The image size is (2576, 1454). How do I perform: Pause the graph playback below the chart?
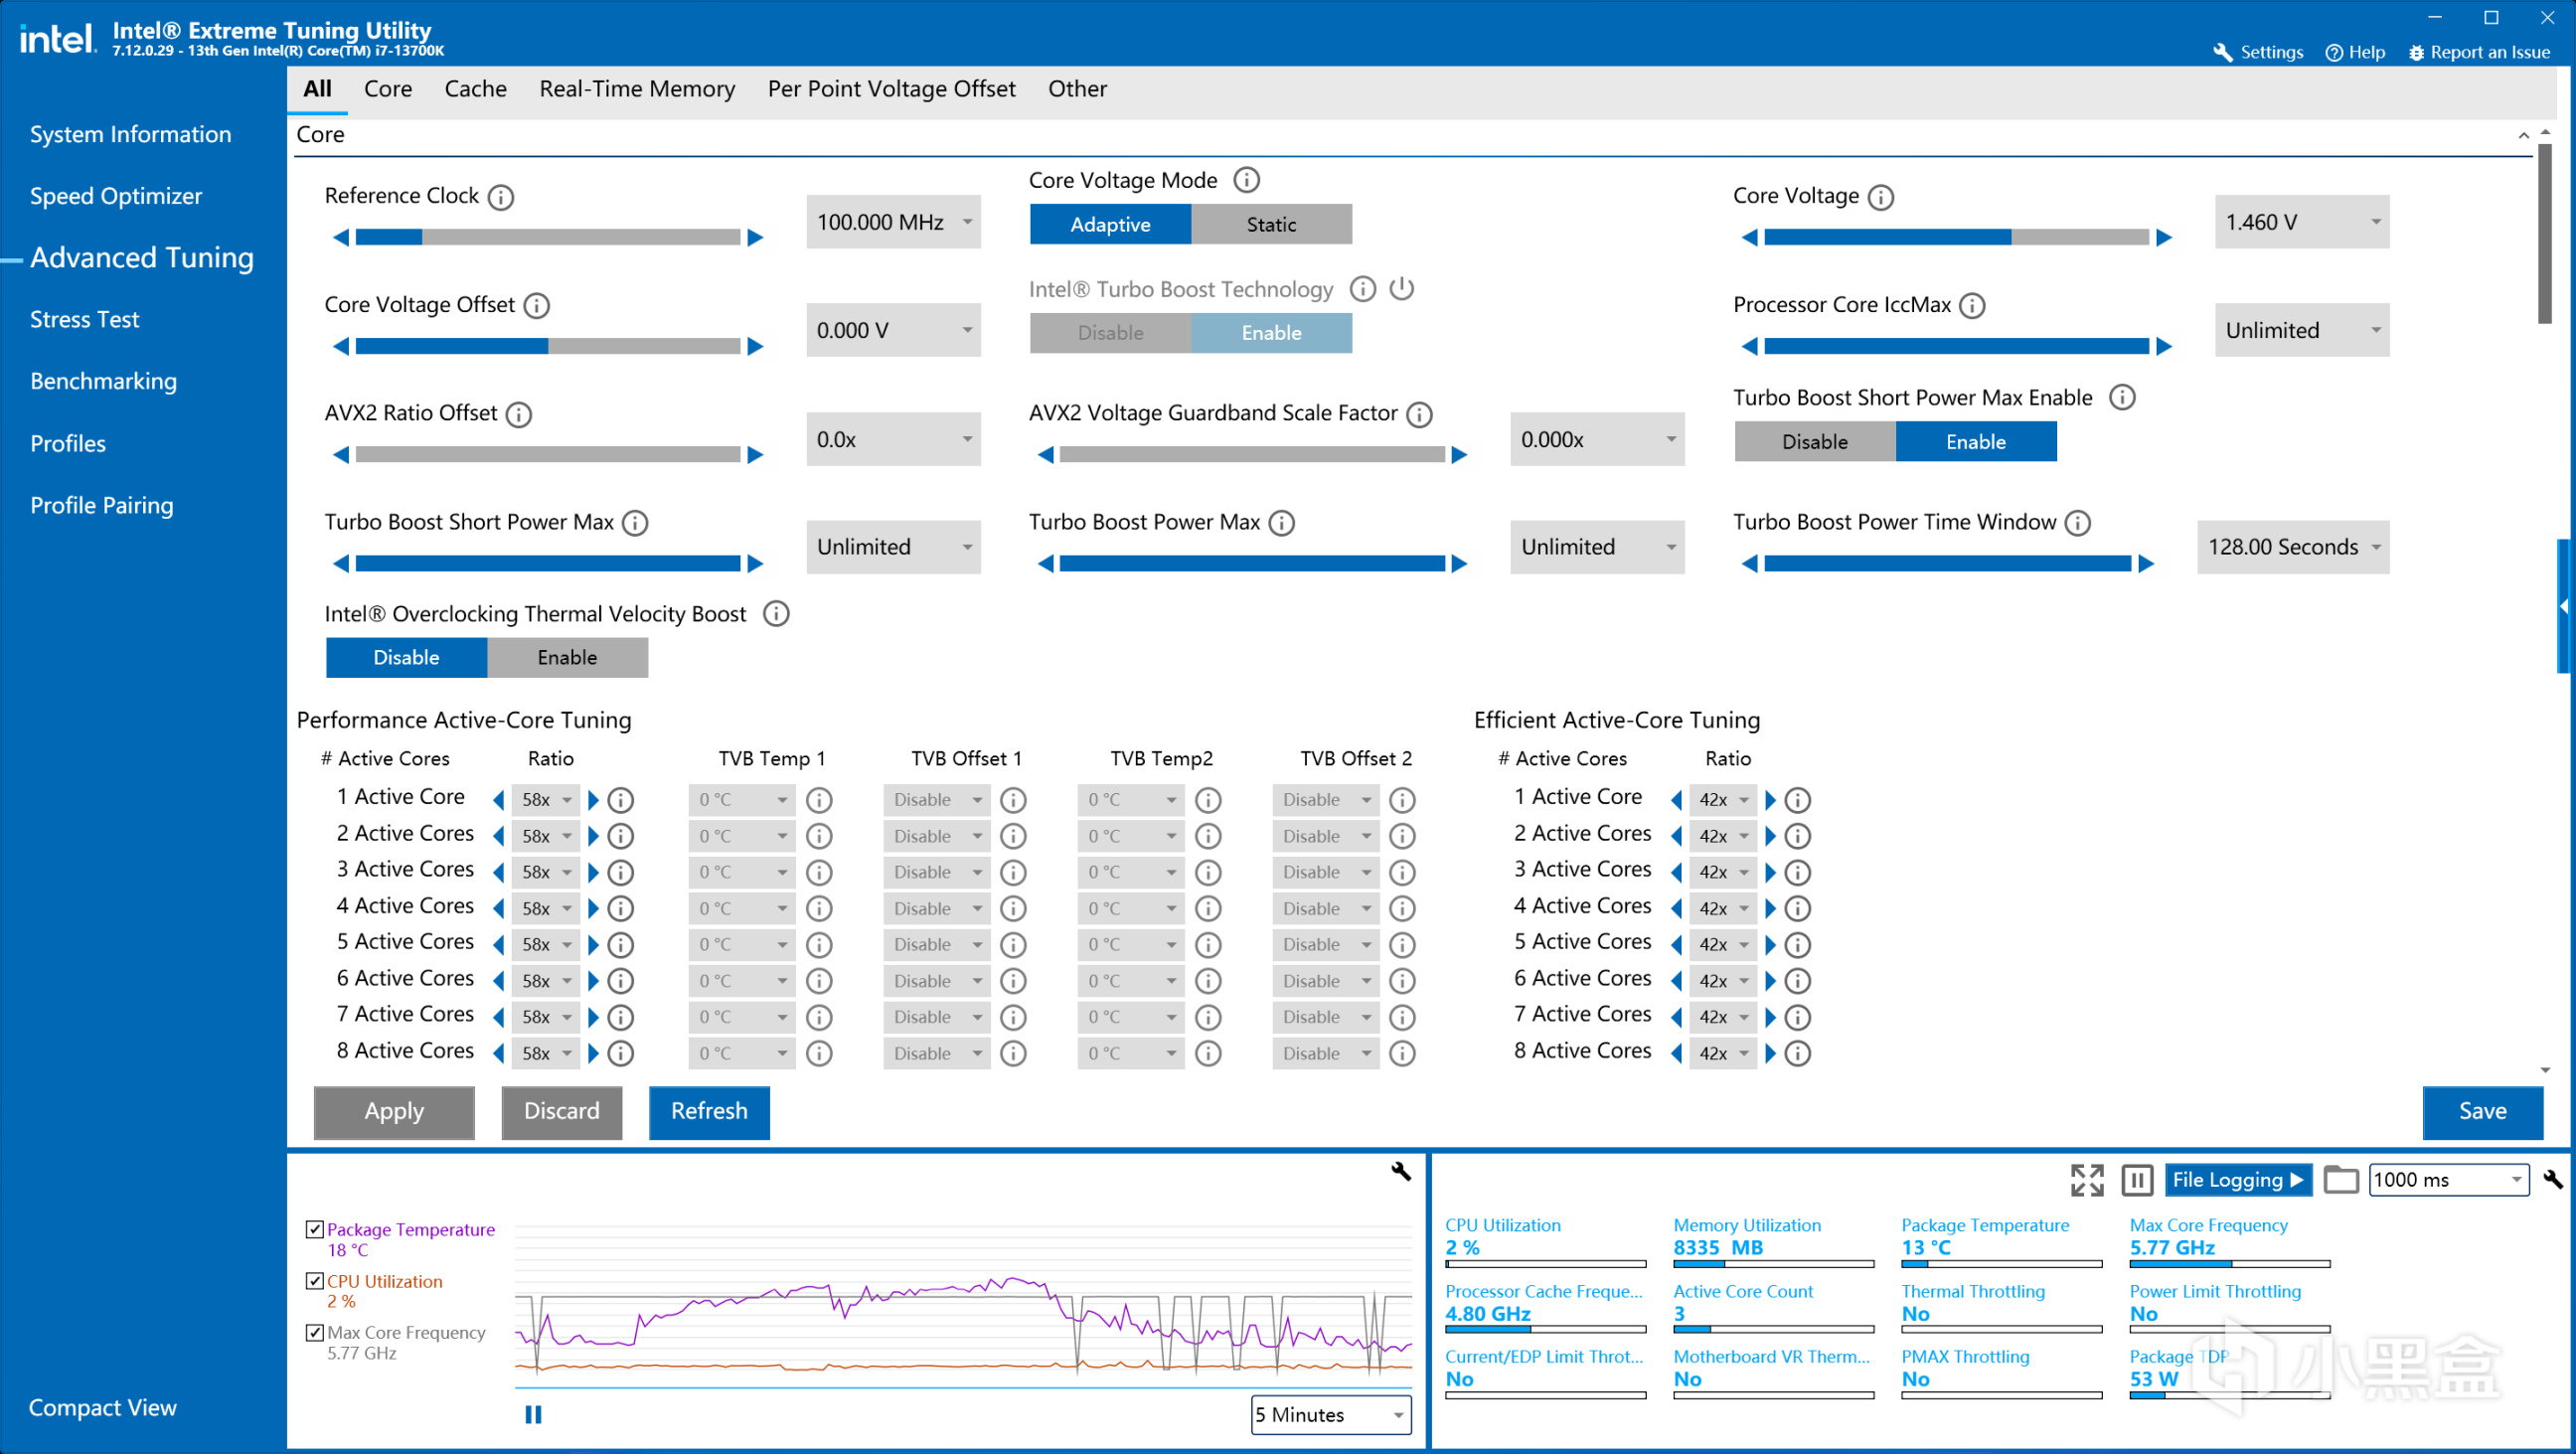coord(533,1414)
